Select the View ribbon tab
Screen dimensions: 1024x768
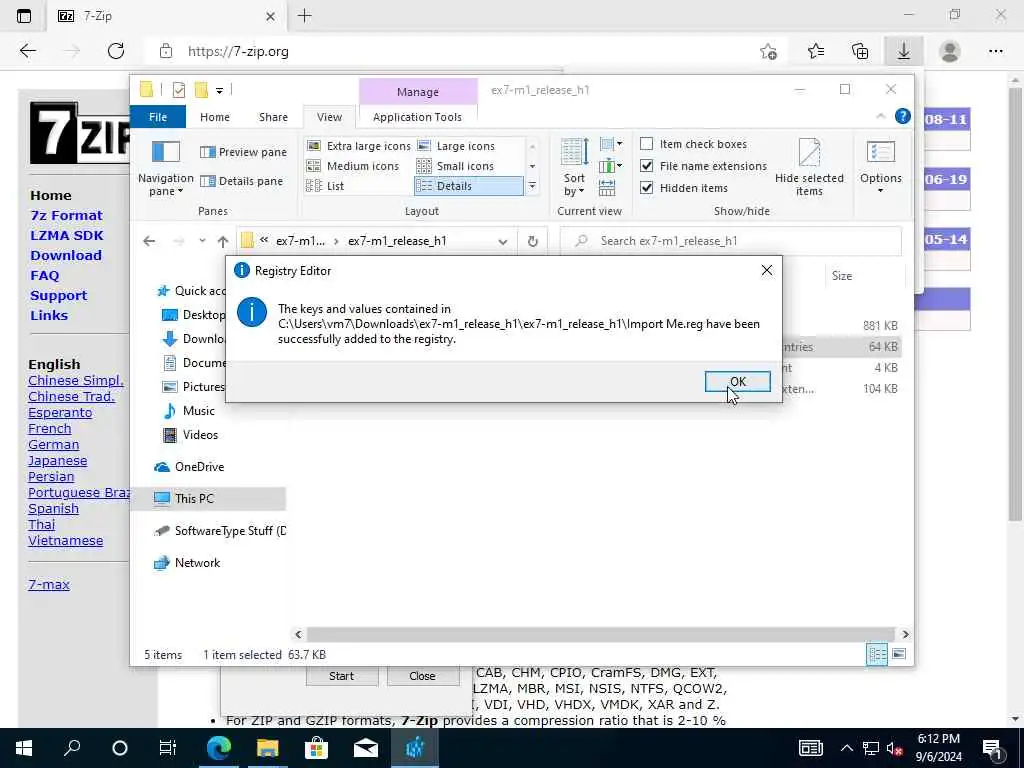point(329,117)
